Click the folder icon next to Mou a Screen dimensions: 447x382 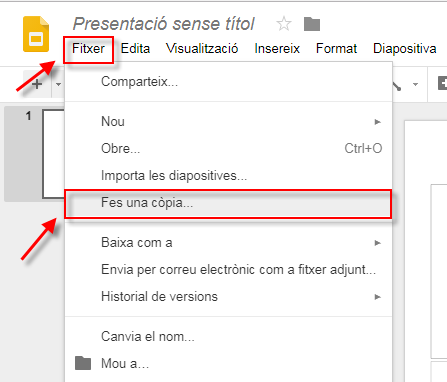click(83, 363)
